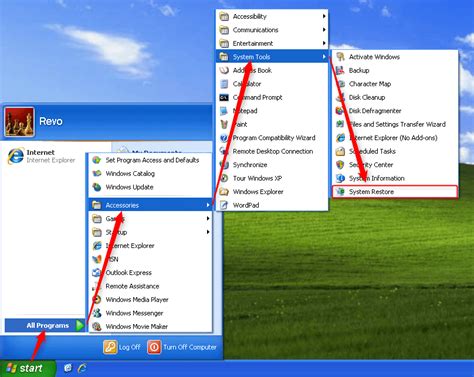
Task: Open Remote Desktop Connection
Action: (272, 151)
